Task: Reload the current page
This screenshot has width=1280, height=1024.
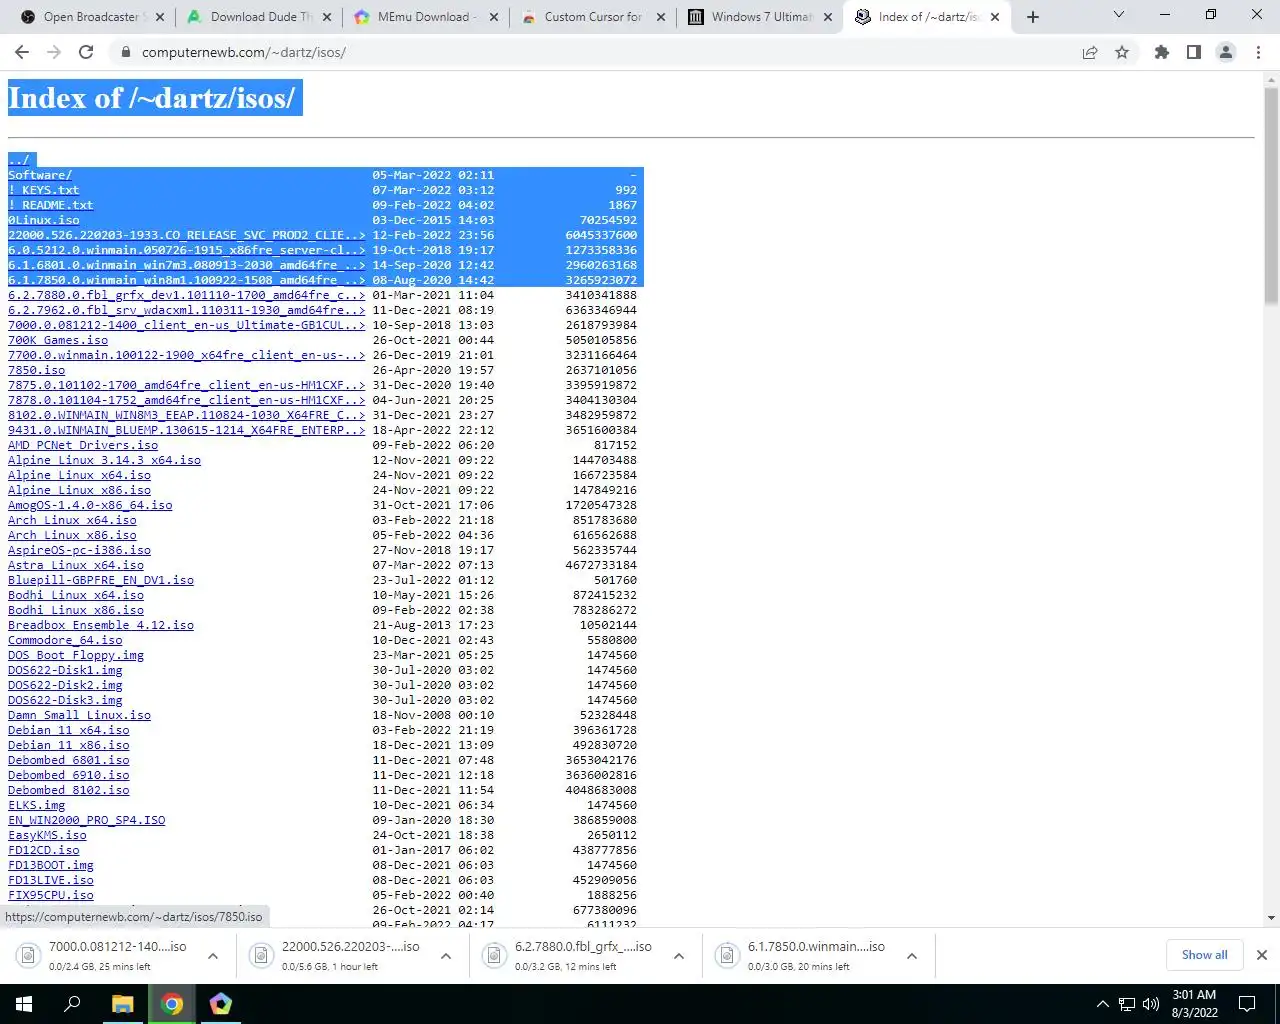Action: pos(86,52)
